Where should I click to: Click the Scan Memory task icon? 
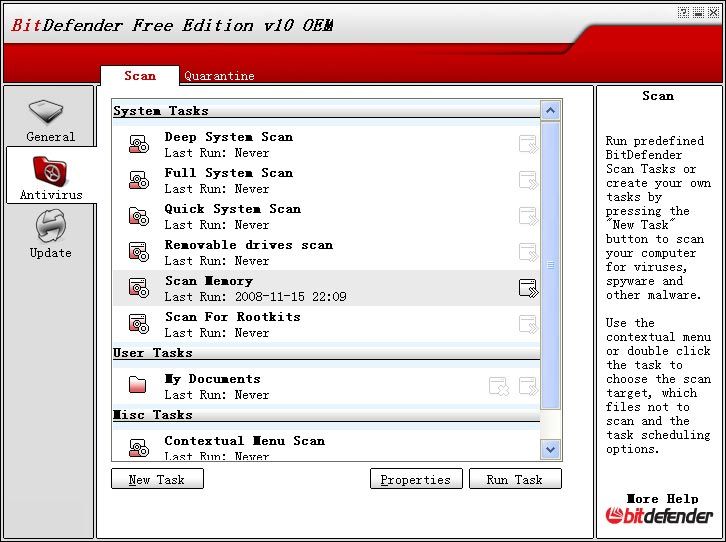[138, 288]
